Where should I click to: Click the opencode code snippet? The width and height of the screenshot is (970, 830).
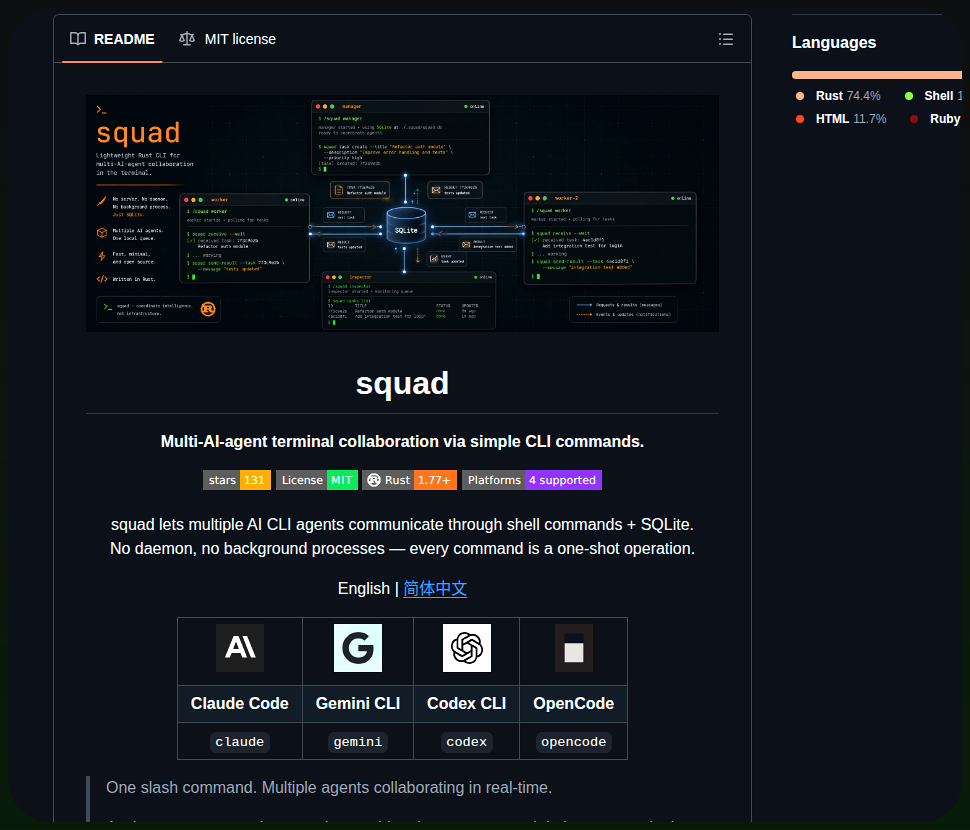pos(573,742)
